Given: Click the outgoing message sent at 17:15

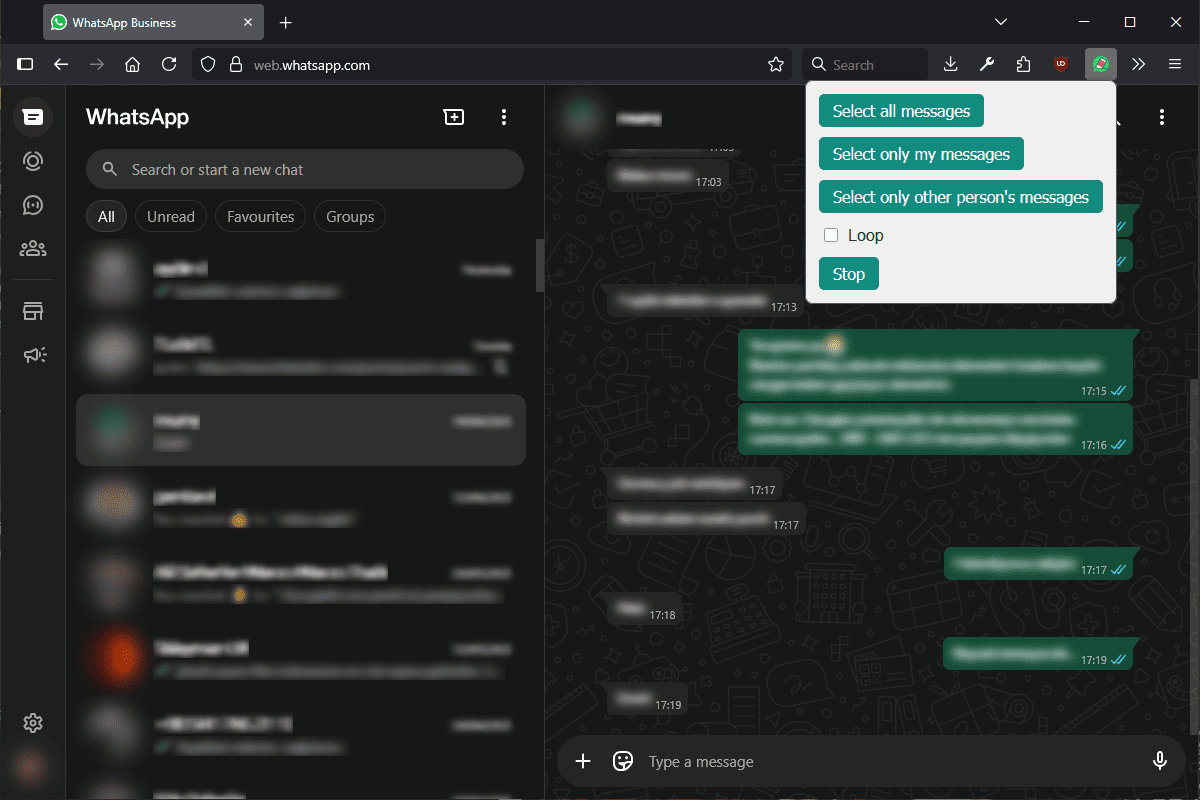Looking at the screenshot, I should [x=935, y=364].
